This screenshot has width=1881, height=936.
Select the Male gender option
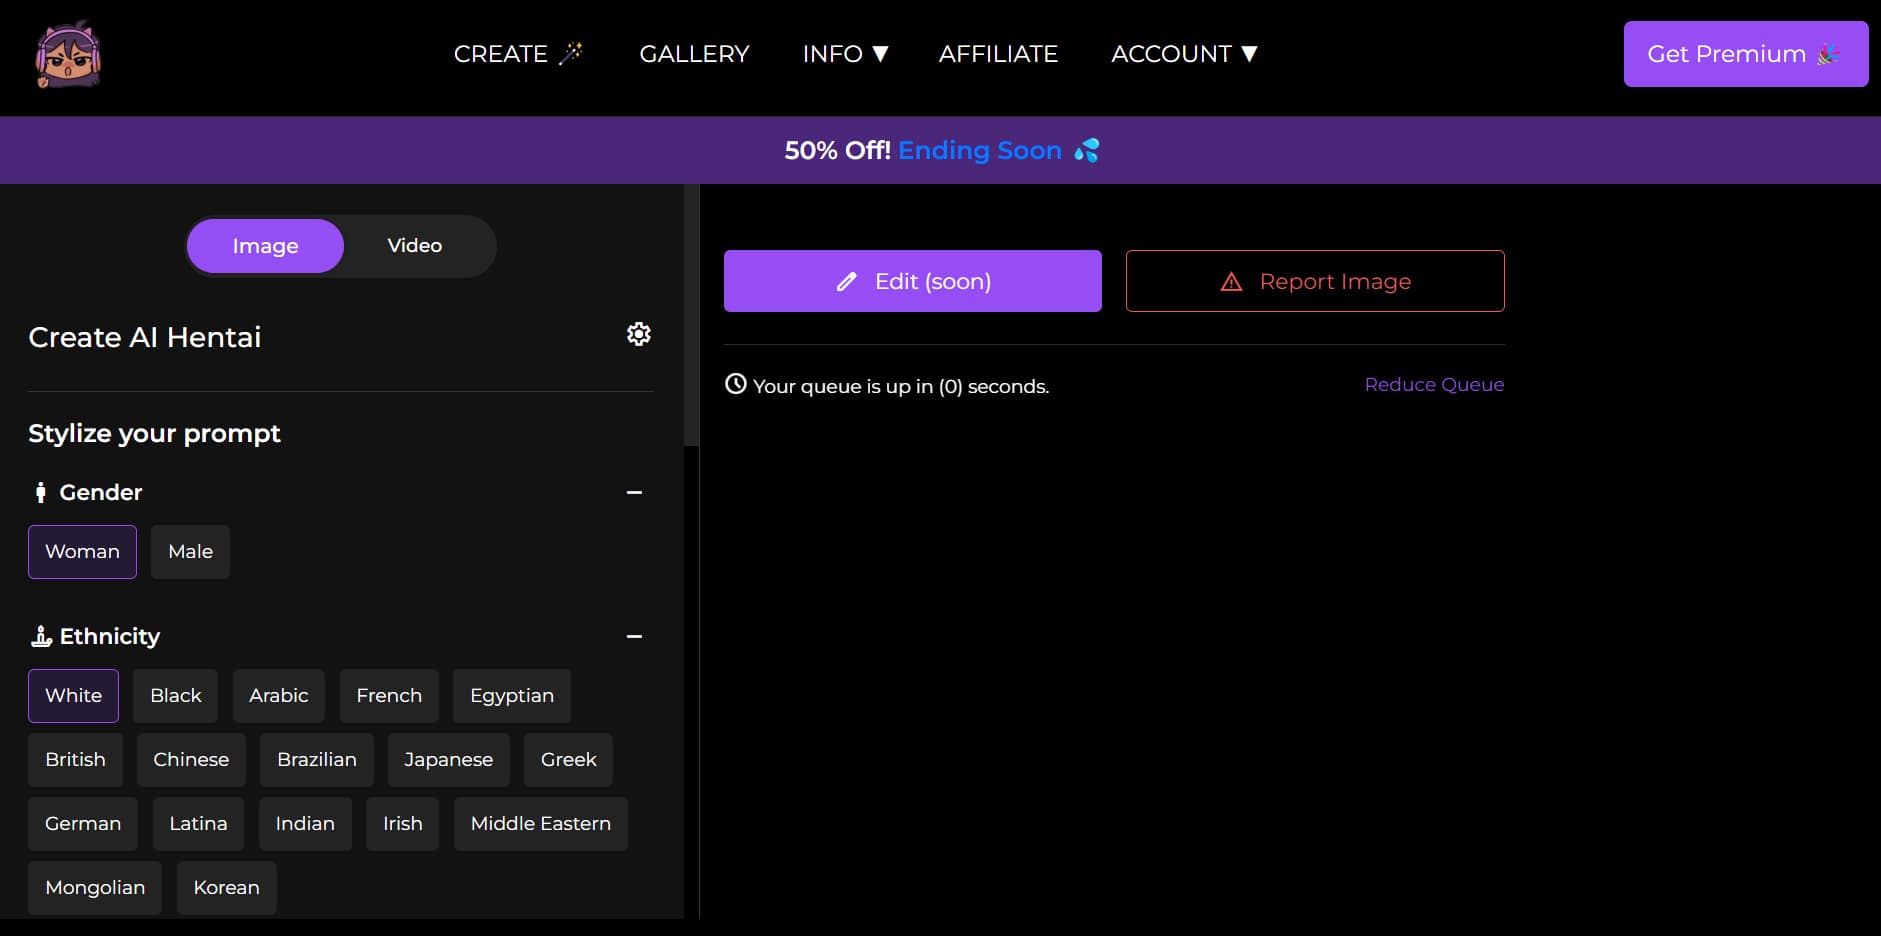pyautogui.click(x=190, y=551)
